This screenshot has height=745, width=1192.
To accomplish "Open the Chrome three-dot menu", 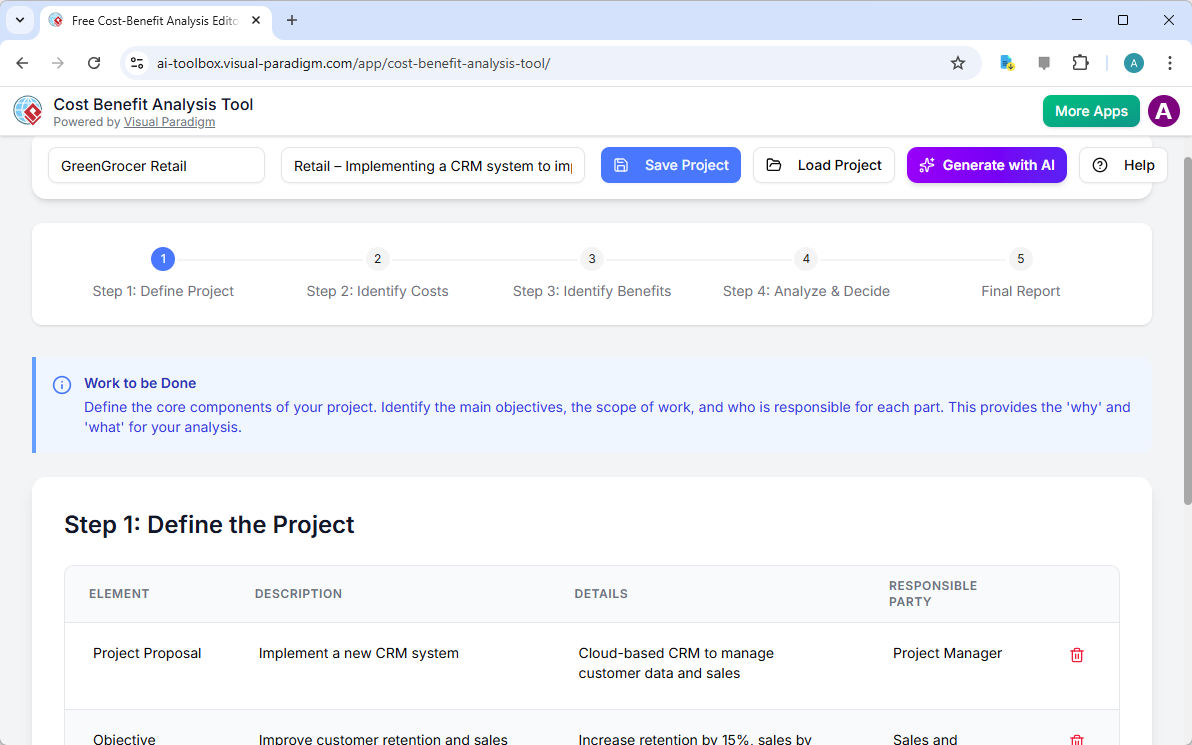I will (x=1170, y=62).
